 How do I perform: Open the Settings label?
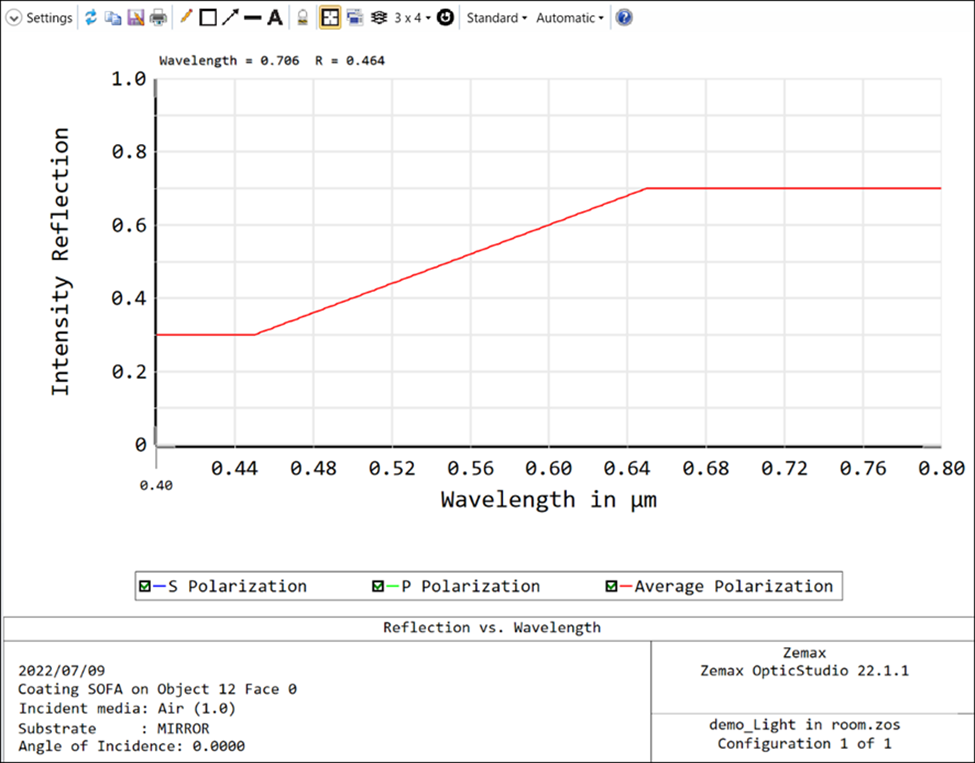[49, 18]
